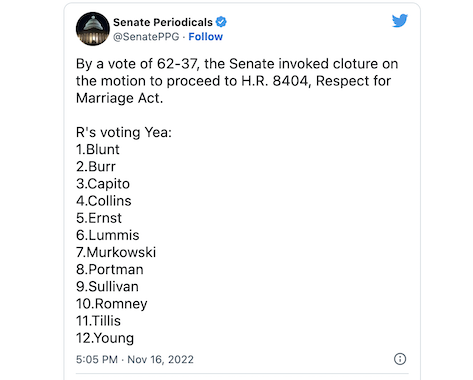The width and height of the screenshot is (473, 380).
Task: Follow the Senate Periodicals account
Action: coord(205,37)
